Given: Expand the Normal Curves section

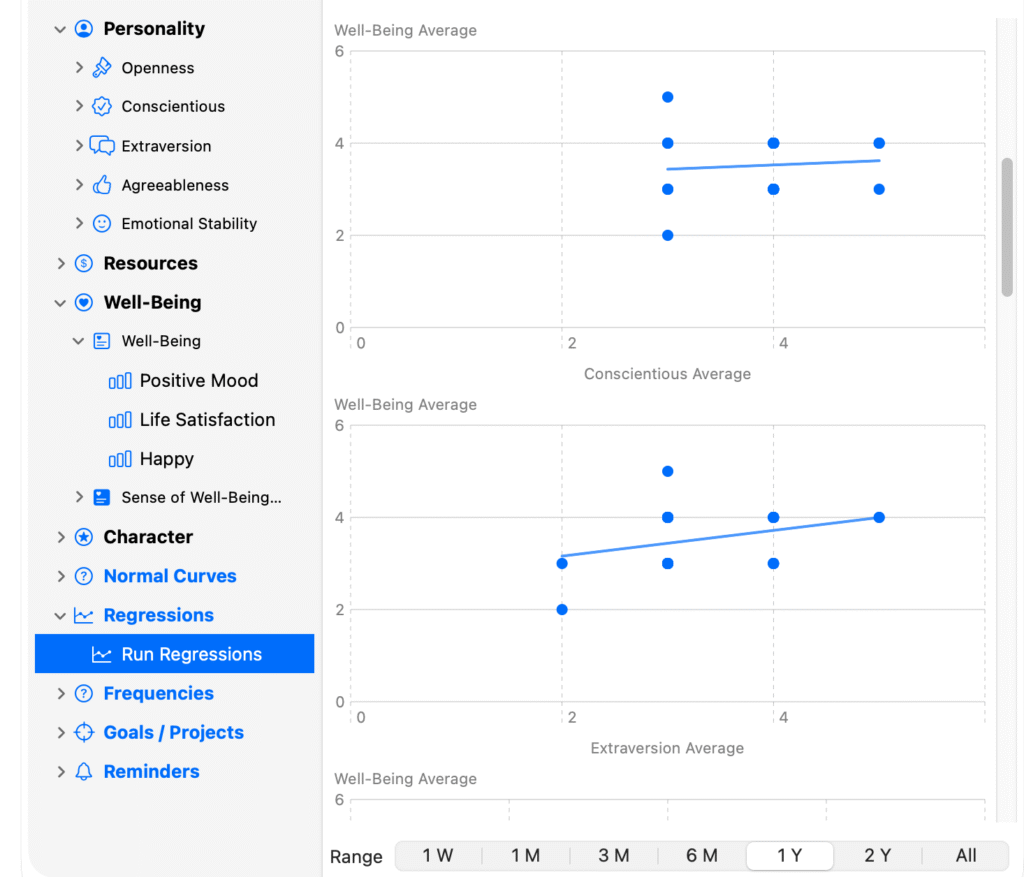Looking at the screenshot, I should pos(61,576).
